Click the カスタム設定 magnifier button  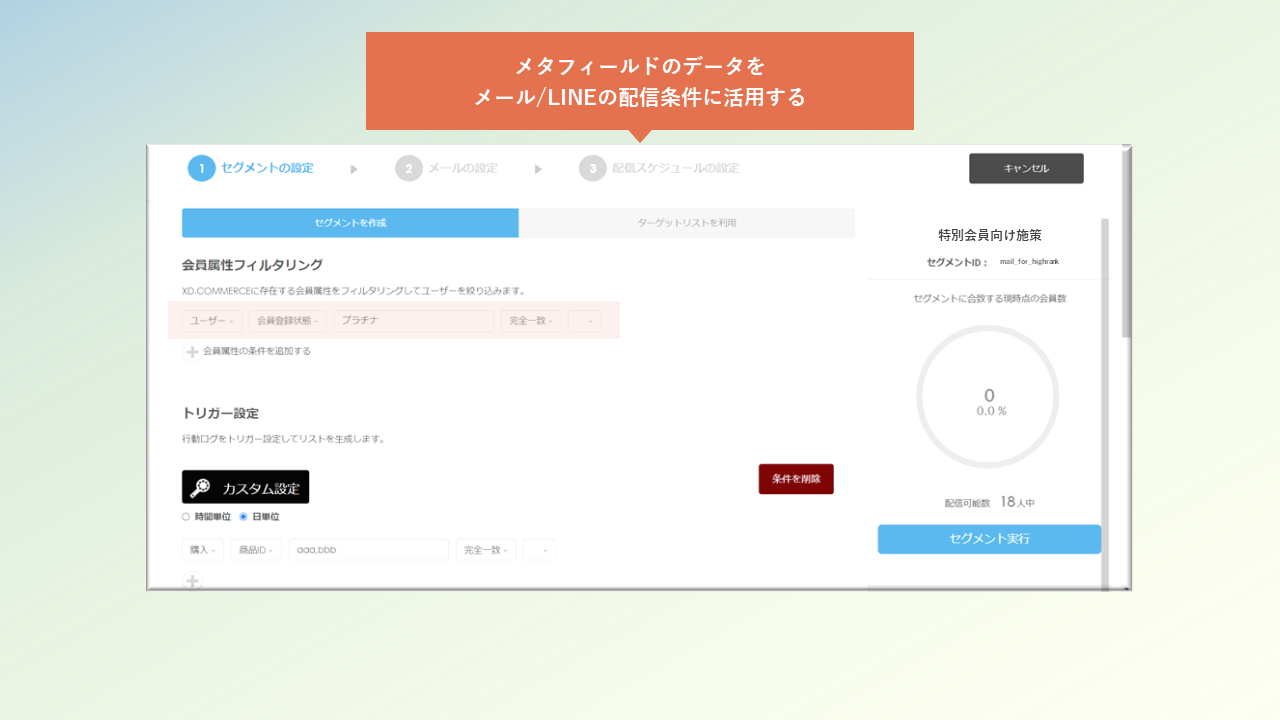[245, 487]
